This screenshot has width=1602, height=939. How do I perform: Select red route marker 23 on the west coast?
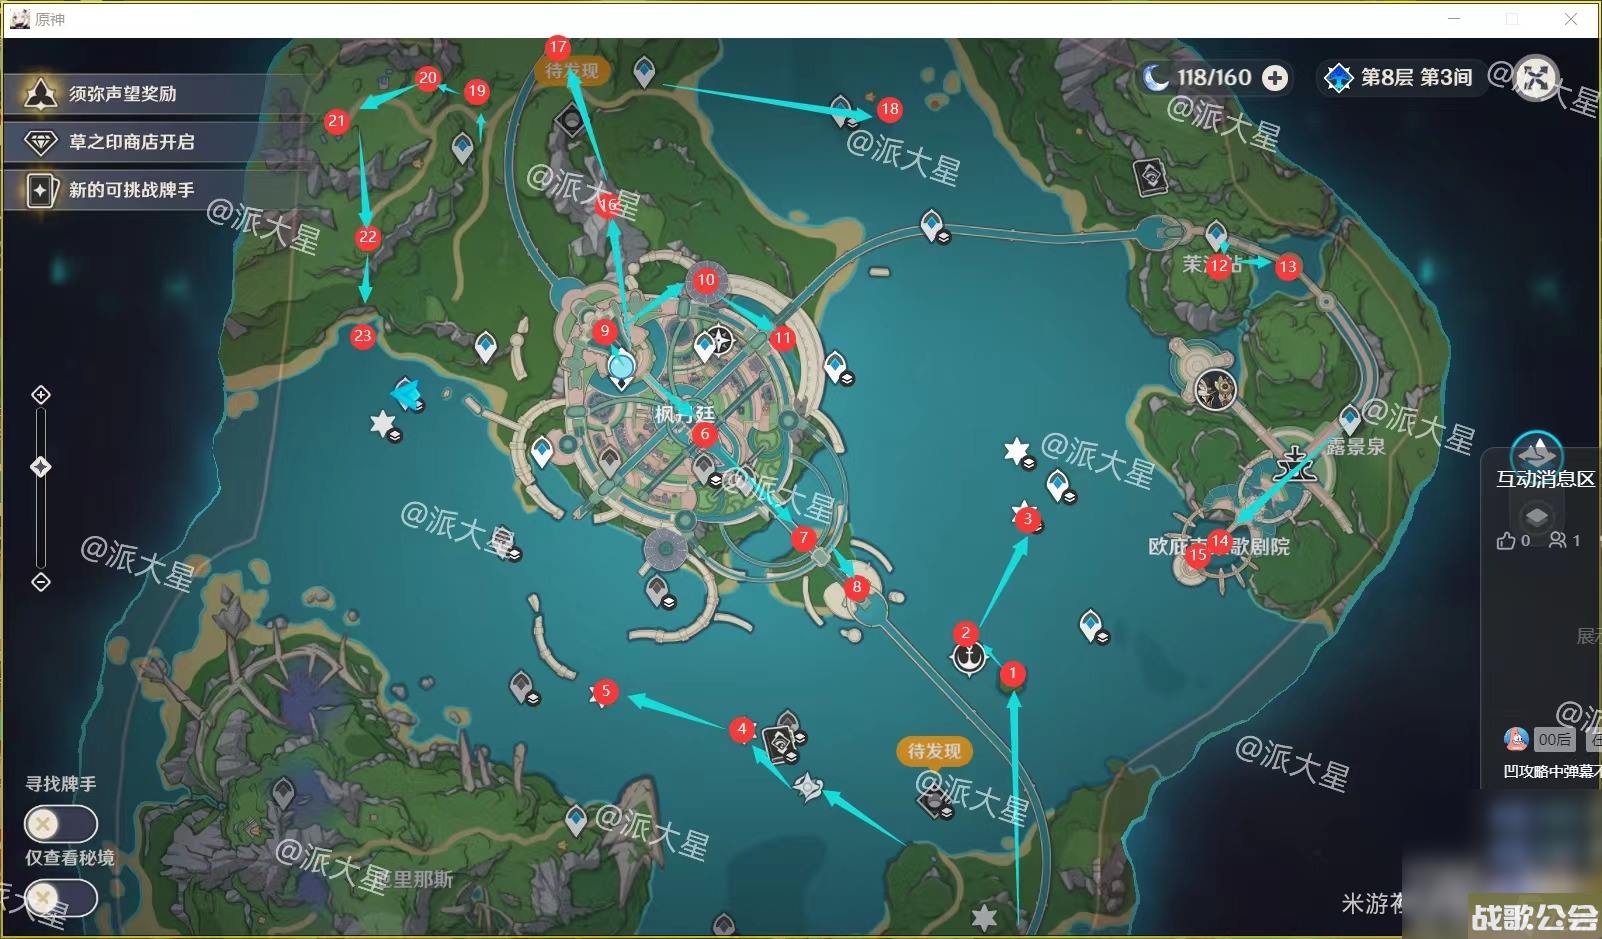pyautogui.click(x=362, y=336)
